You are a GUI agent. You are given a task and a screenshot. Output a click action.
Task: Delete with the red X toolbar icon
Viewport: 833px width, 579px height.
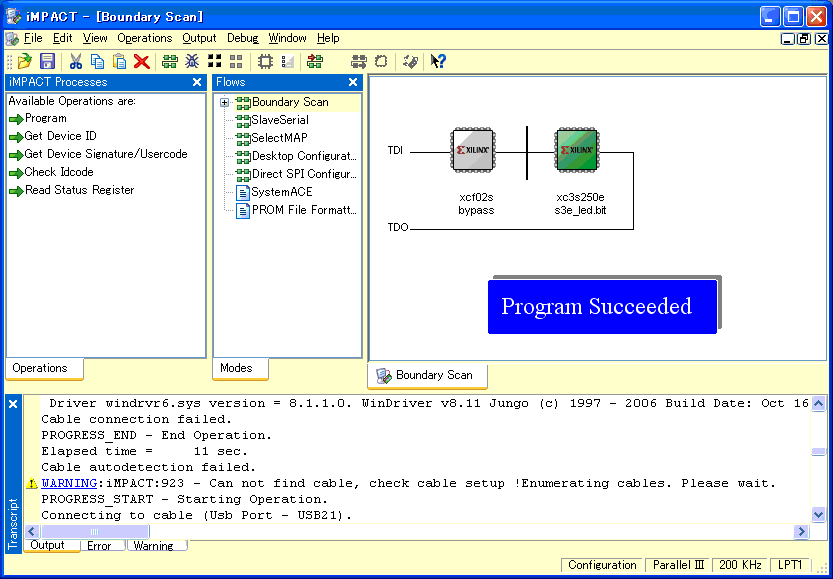(x=141, y=62)
